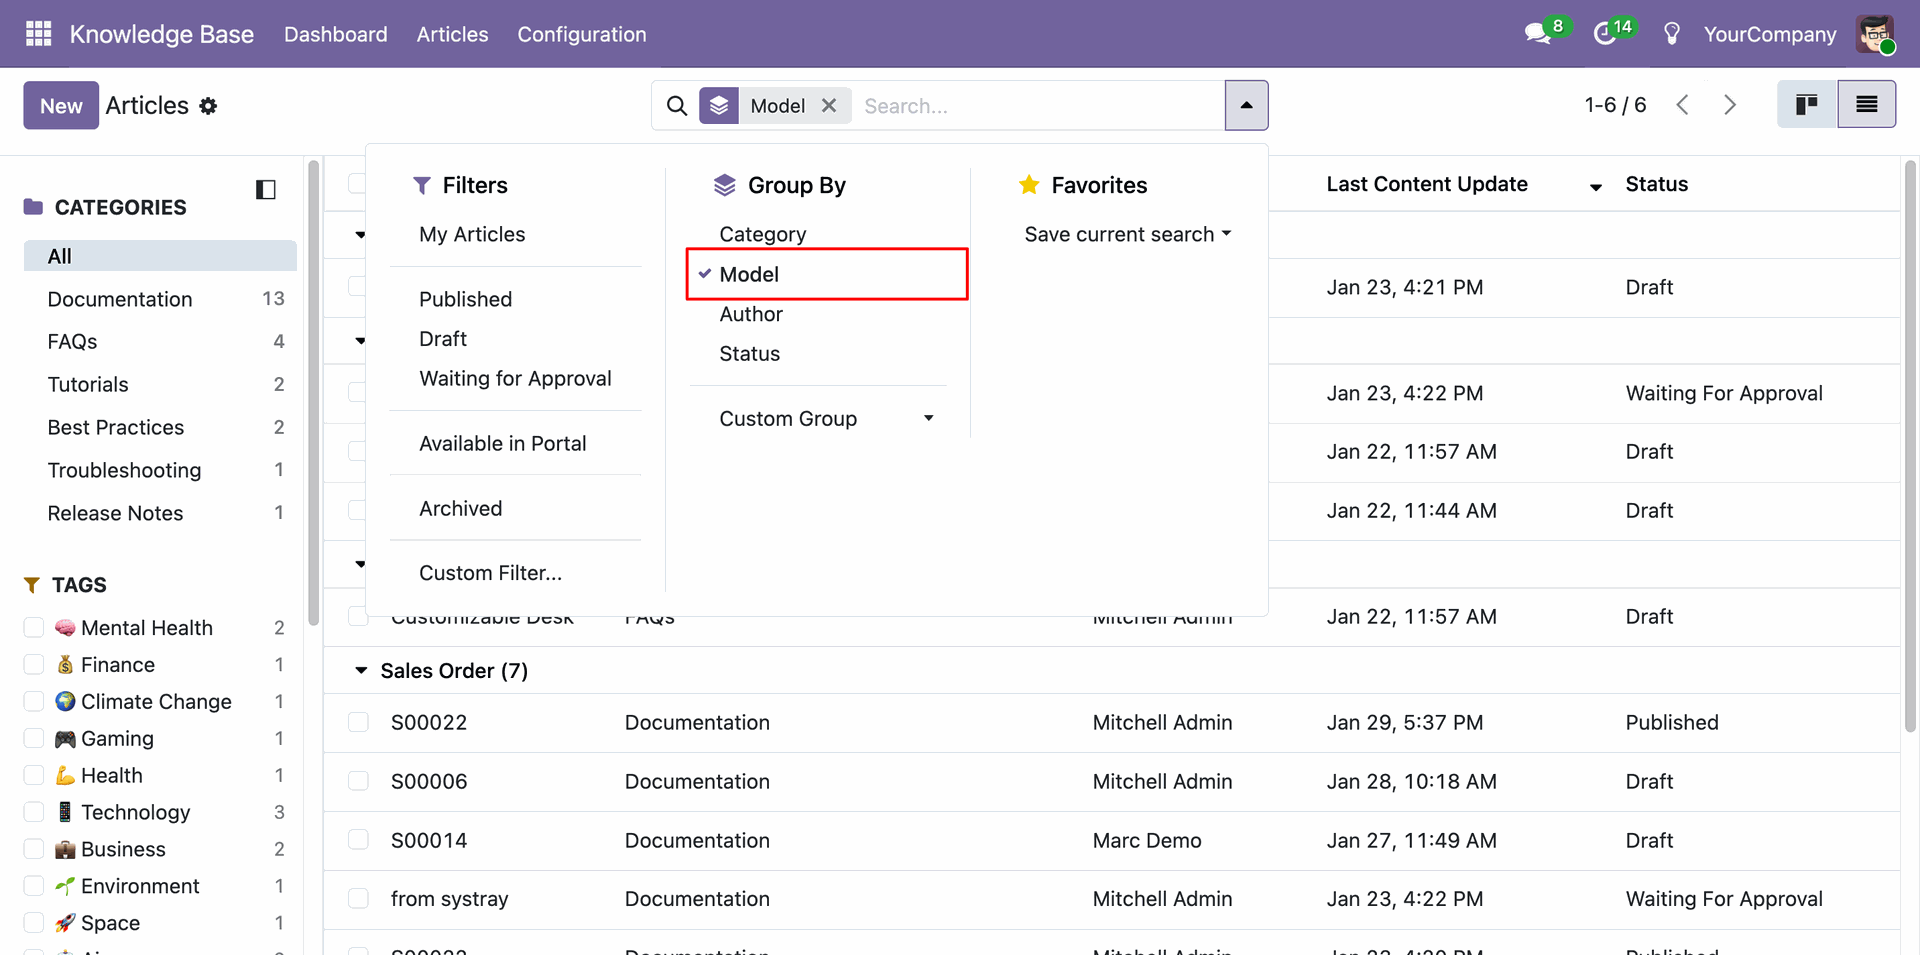The width and height of the screenshot is (1920, 955).
Task: Select the S00022 row checkbox
Action: click(358, 722)
